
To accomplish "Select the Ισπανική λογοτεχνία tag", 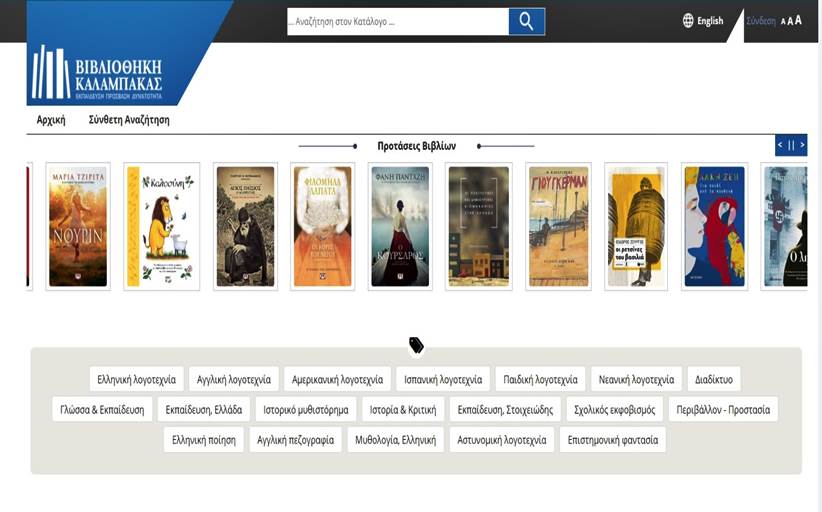I will (443, 379).
